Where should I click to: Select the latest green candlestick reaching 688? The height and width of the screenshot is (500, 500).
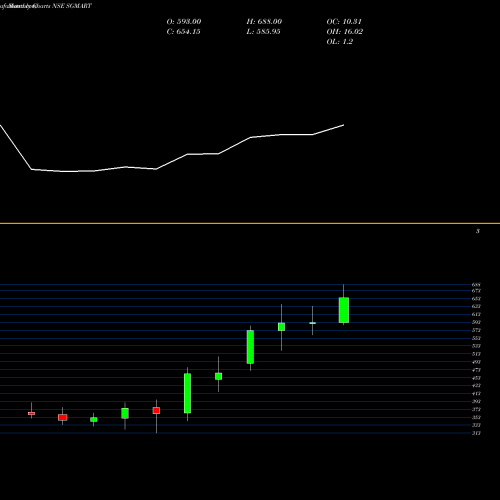tap(344, 310)
